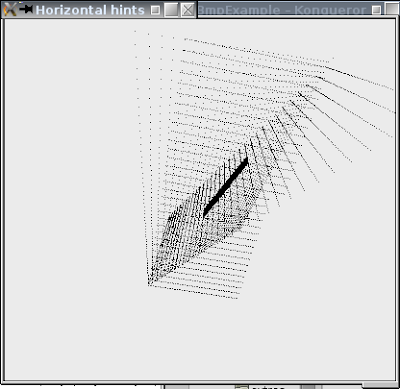Open the X window menu icon in Horizontal hints
This screenshot has height=389, width=400.
click(10, 9)
